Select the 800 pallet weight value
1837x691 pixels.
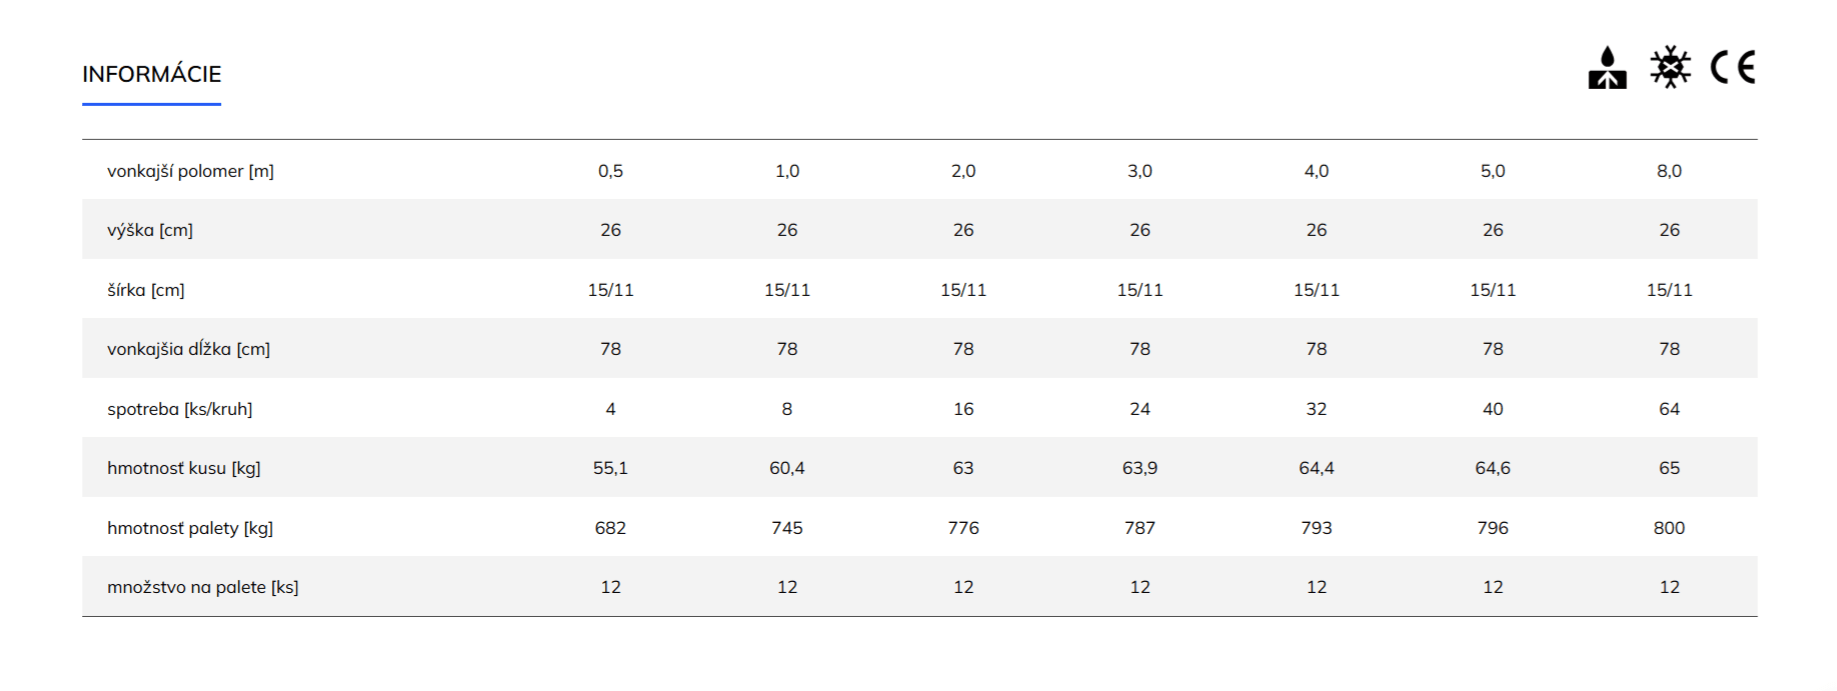(1669, 528)
